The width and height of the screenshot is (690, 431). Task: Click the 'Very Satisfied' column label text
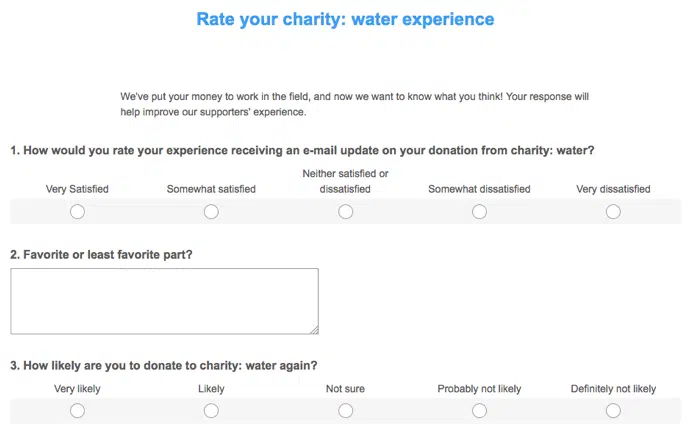pyautogui.click(x=77, y=188)
